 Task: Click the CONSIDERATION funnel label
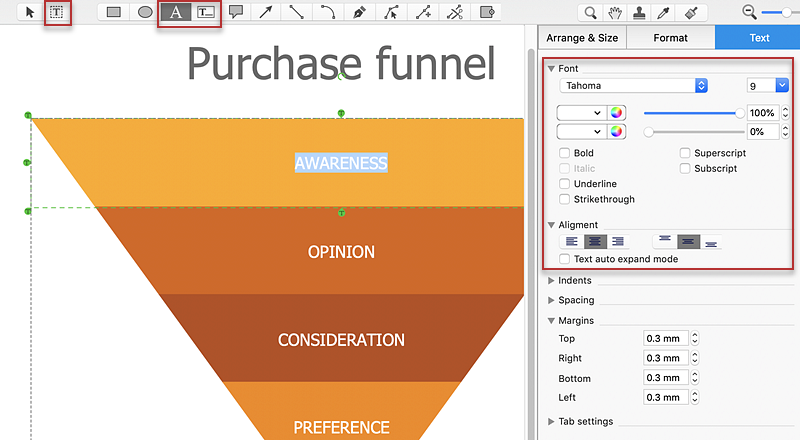[x=341, y=340]
